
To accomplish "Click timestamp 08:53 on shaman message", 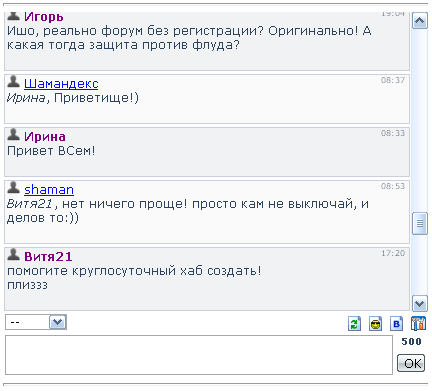I will [393, 186].
